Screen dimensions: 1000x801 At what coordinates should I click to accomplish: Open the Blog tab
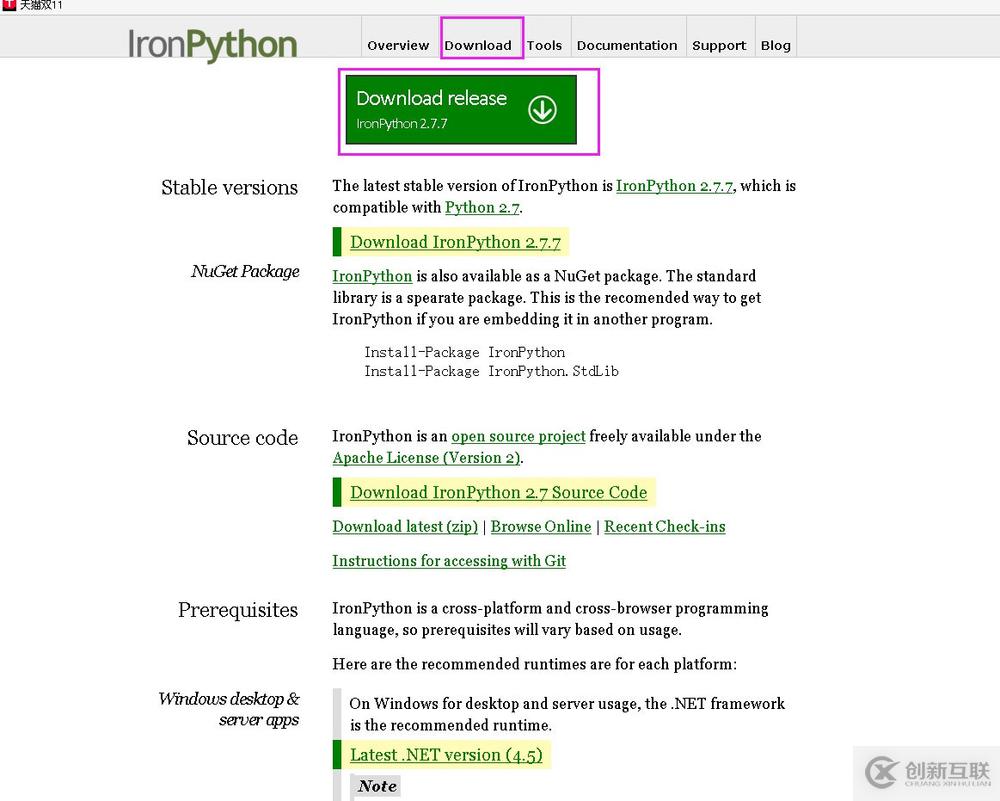(776, 45)
